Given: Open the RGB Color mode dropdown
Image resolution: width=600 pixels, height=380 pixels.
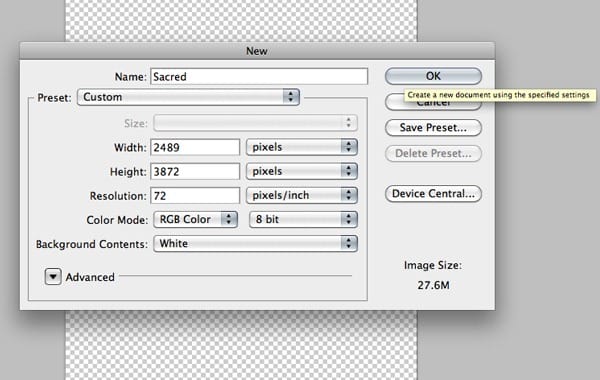Looking at the screenshot, I should (196, 220).
